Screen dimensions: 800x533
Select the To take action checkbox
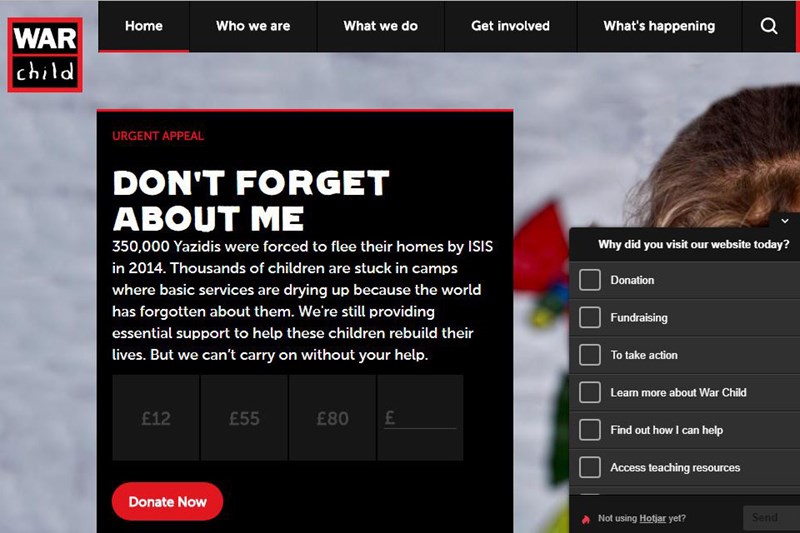point(590,355)
